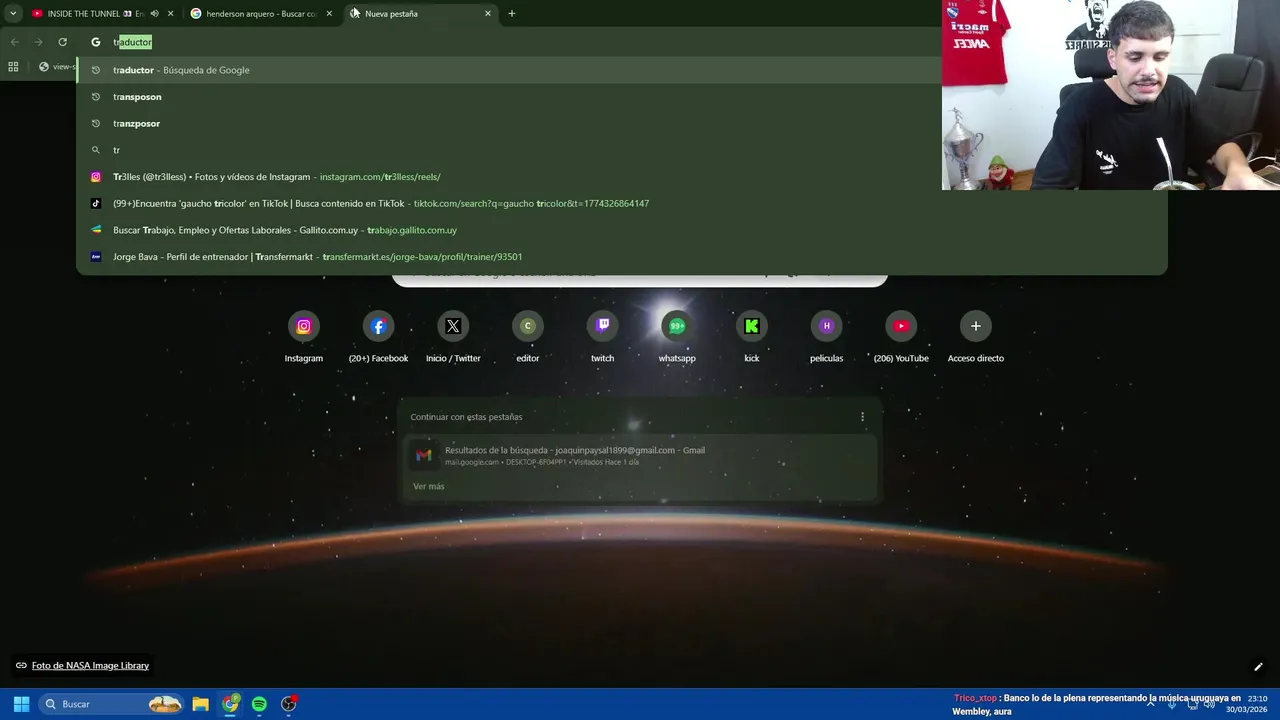The height and width of the screenshot is (720, 1280).
Task: Open the apps grid in the bookmarks bar
Action: tap(13, 67)
